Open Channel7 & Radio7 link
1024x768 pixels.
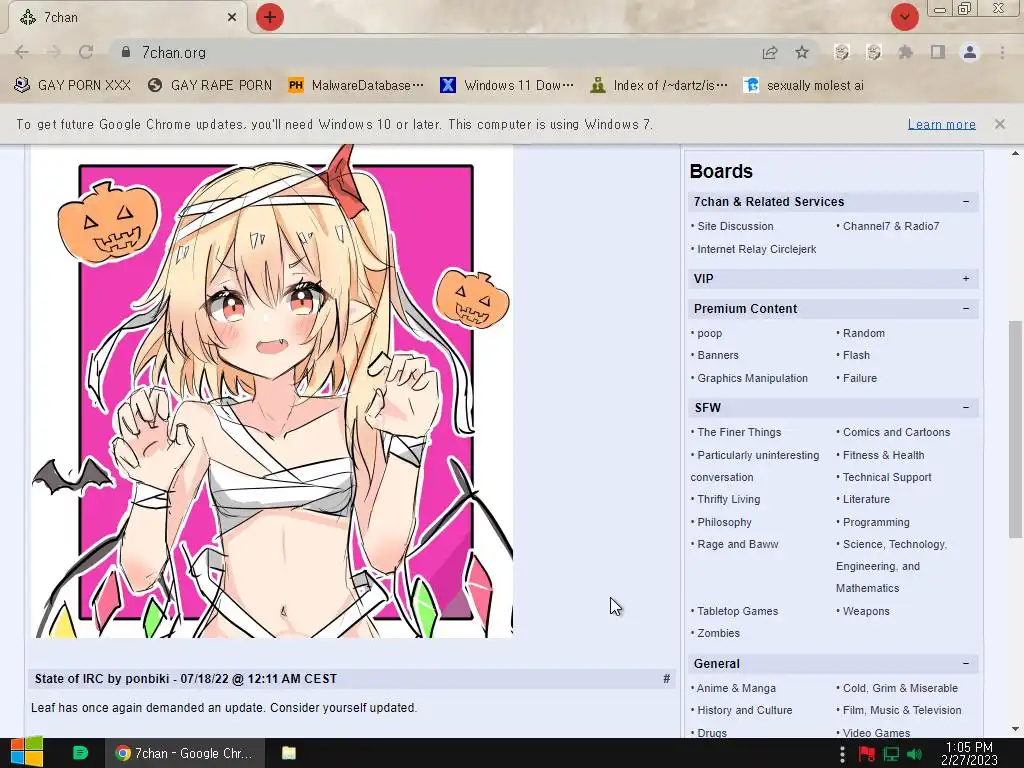891,226
